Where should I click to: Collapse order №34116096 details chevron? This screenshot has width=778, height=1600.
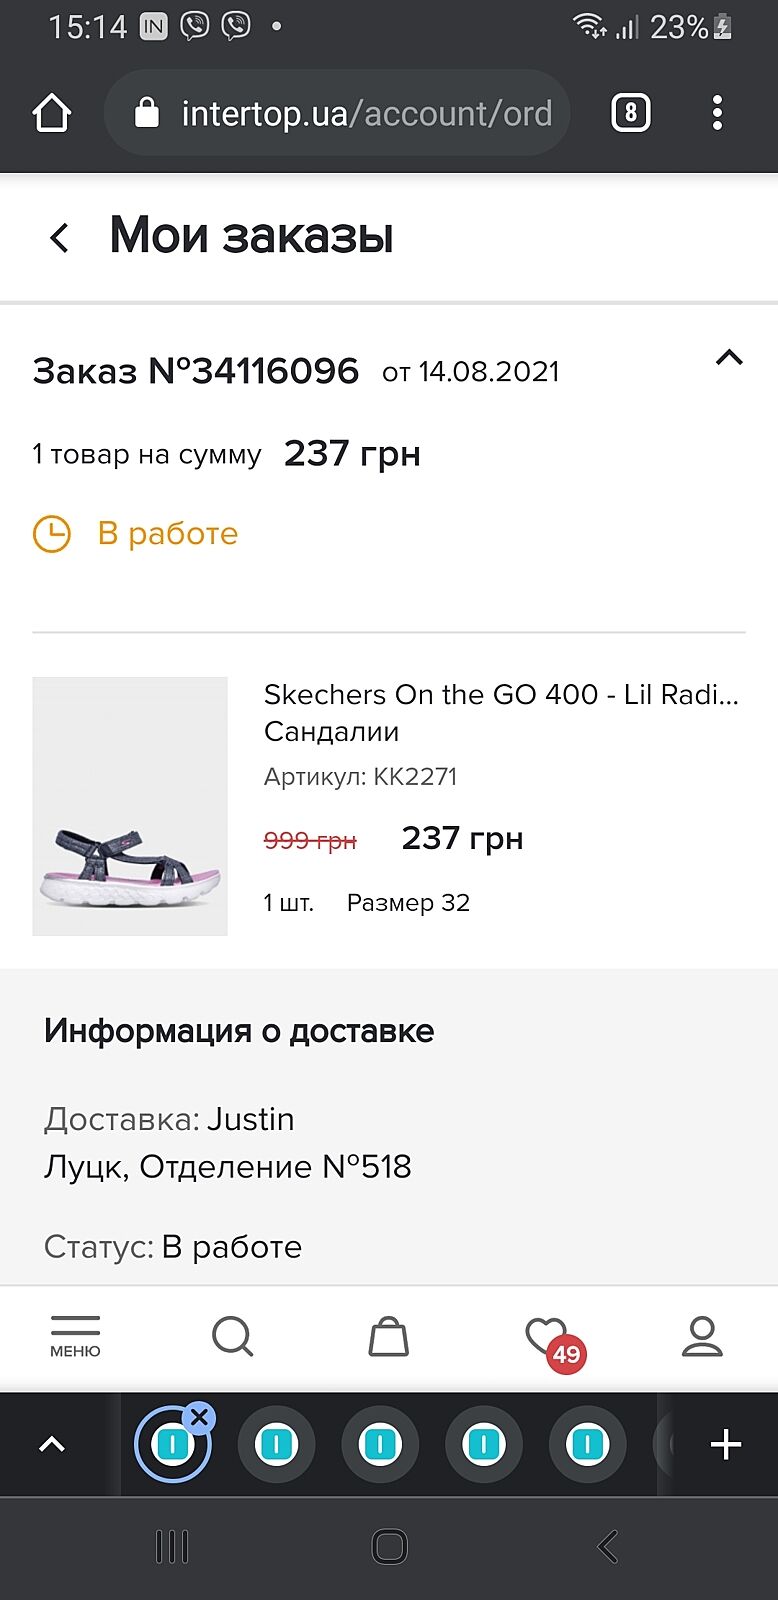click(729, 357)
